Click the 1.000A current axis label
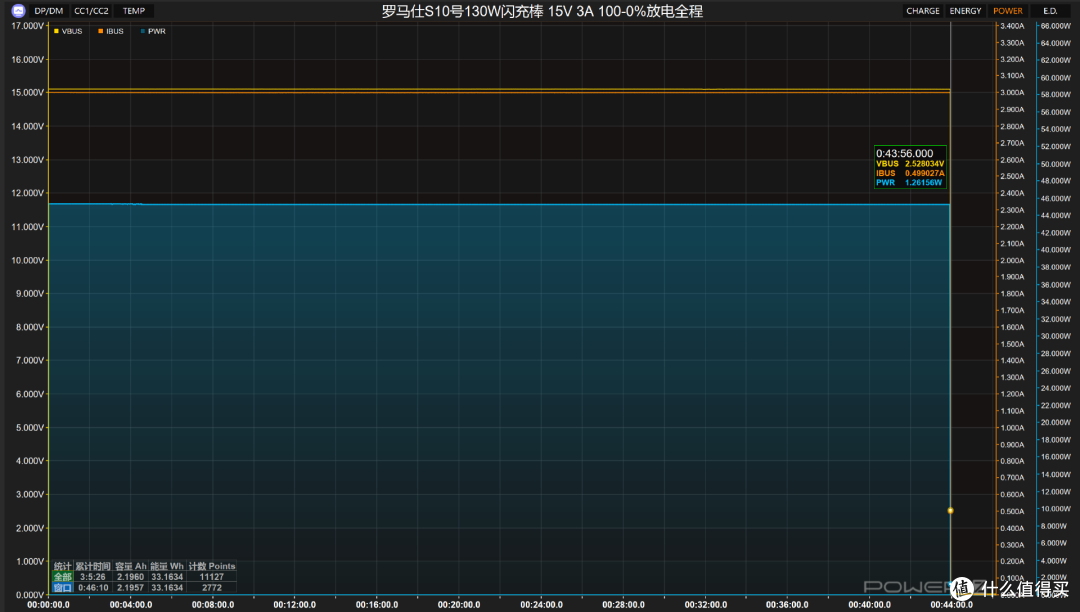This screenshot has width=1080, height=612. click(1012, 428)
